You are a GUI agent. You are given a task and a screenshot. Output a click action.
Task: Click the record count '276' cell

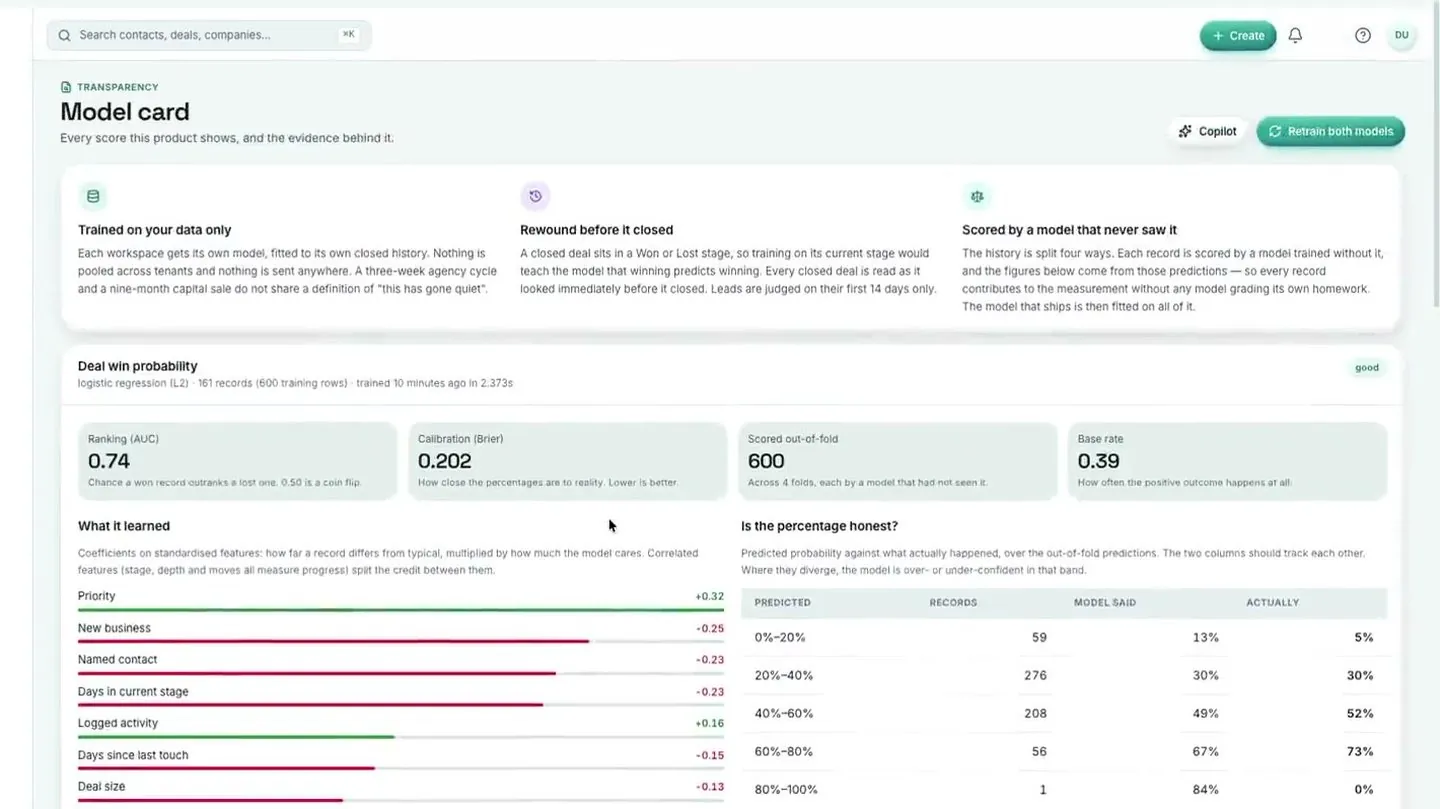click(x=1035, y=675)
